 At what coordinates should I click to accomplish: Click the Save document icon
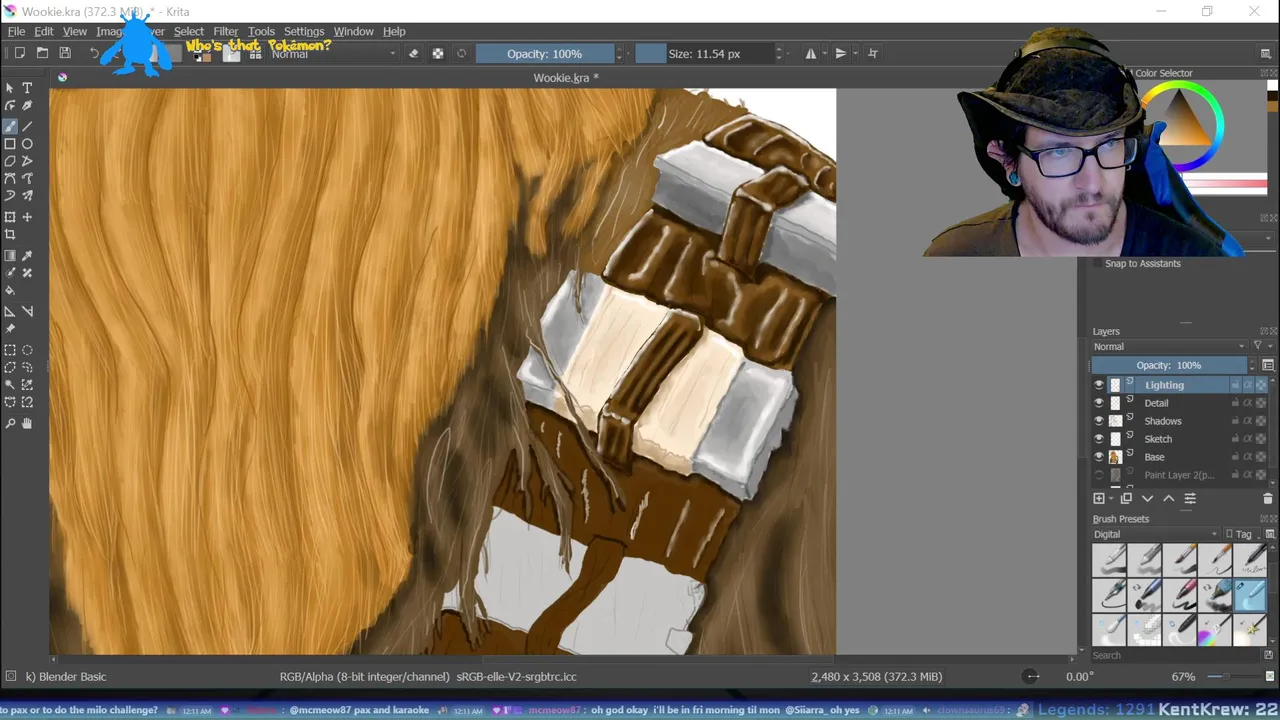tap(65, 53)
